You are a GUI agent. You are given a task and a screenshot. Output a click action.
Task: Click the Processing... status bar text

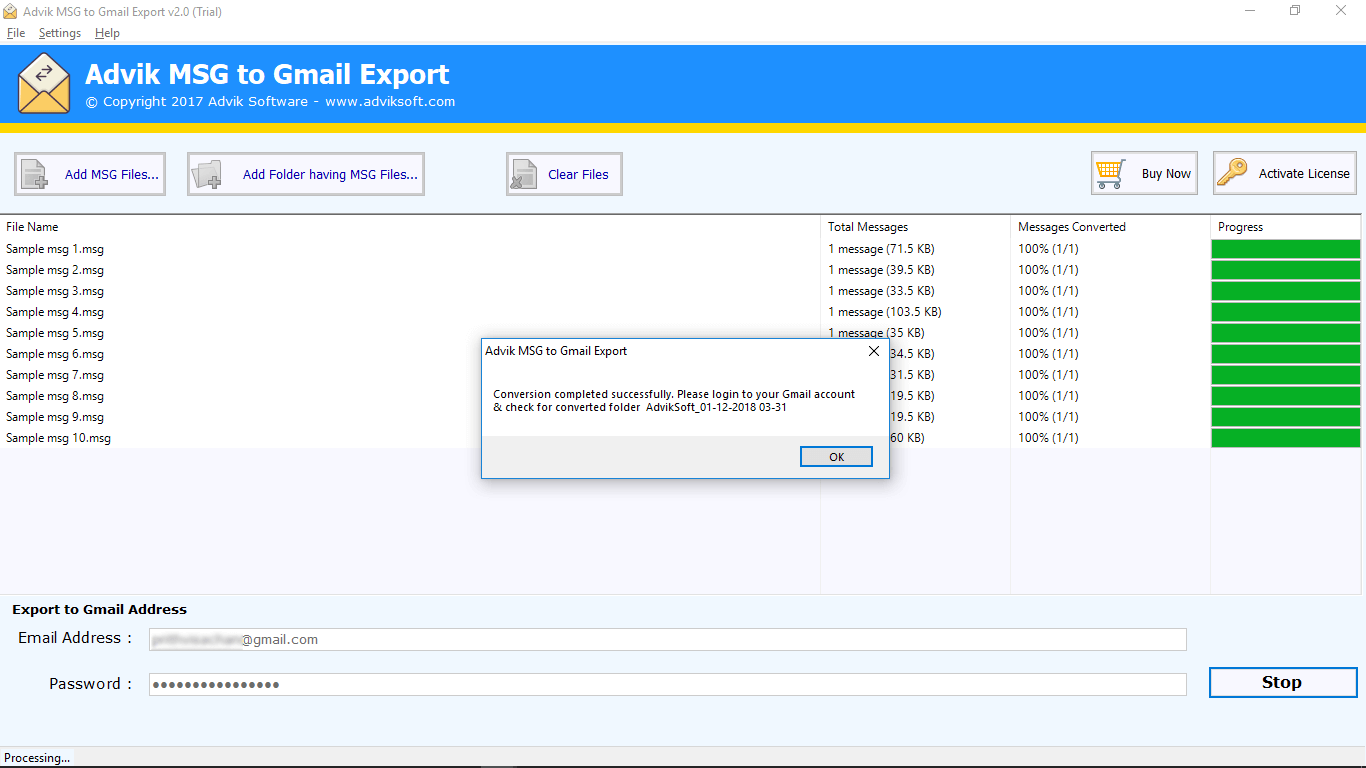tap(37, 758)
